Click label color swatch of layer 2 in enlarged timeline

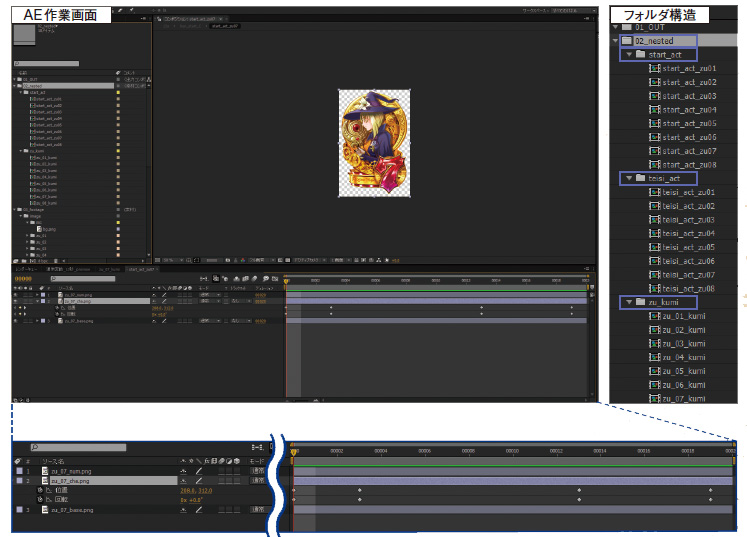[x=20, y=480]
